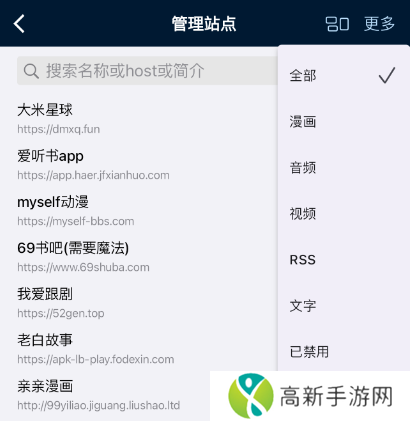
Task: Tap the back arrow icon
Action: 19,24
